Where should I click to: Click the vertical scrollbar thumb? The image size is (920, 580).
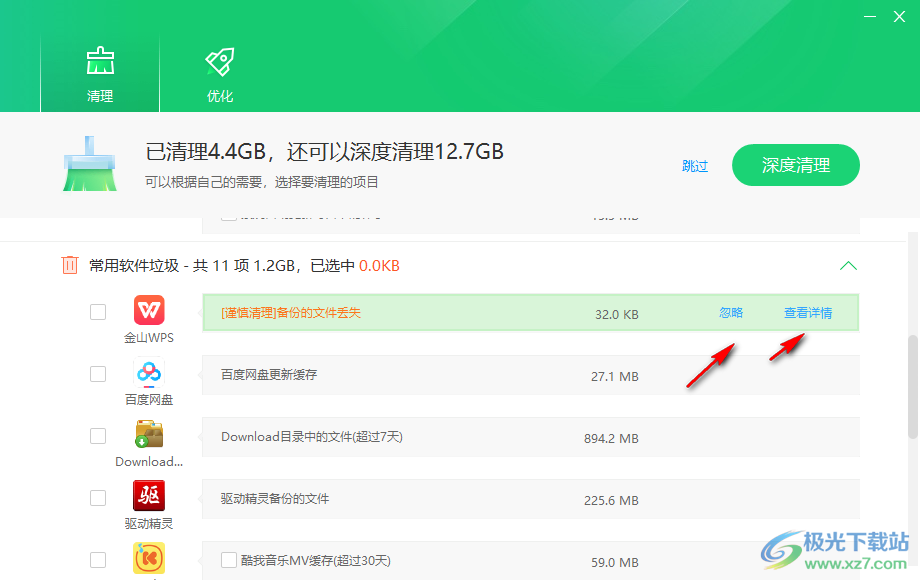coord(912,385)
